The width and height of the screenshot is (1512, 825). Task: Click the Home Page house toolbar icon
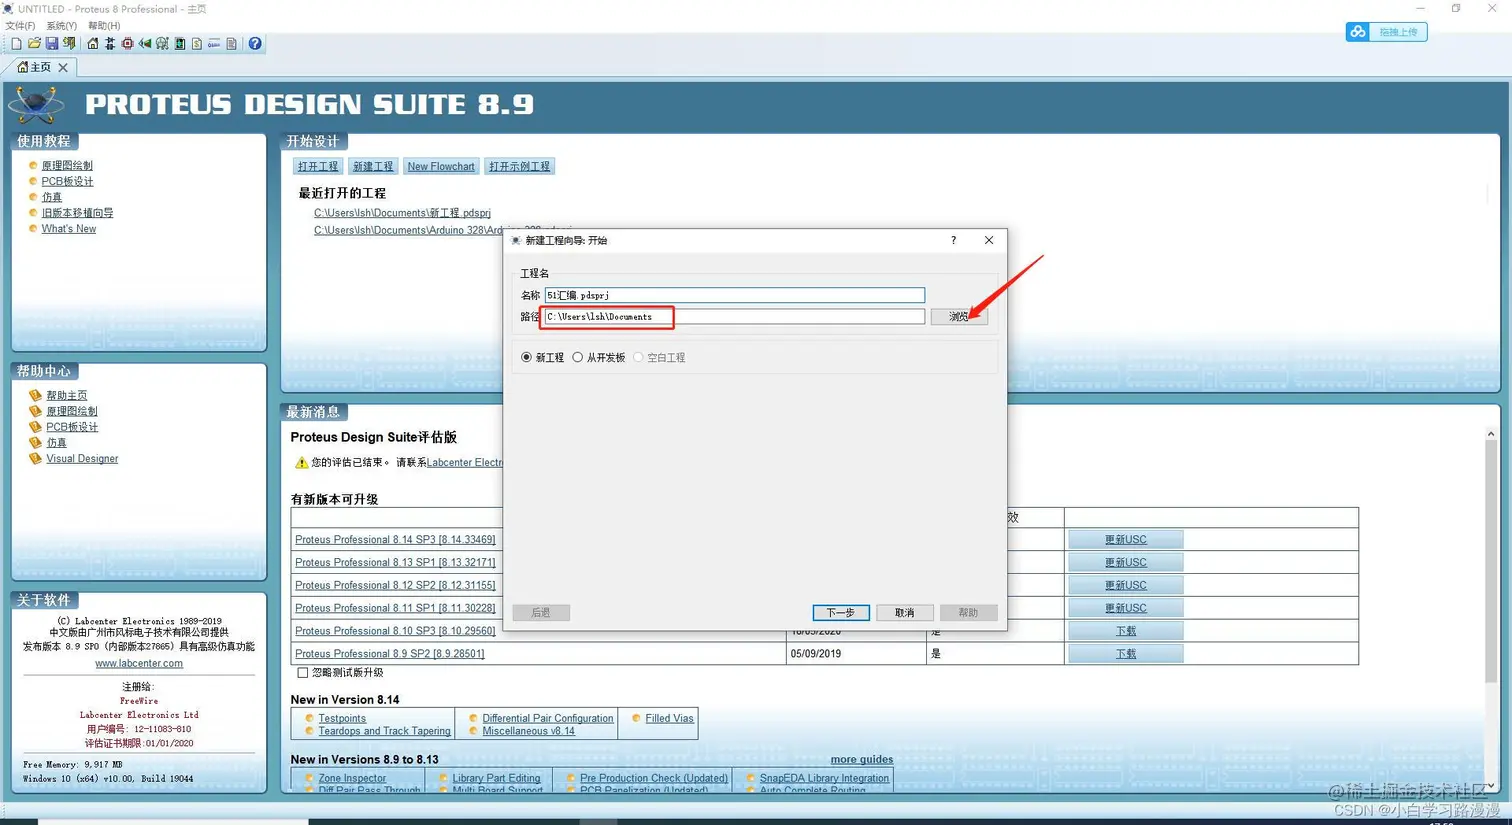[93, 44]
